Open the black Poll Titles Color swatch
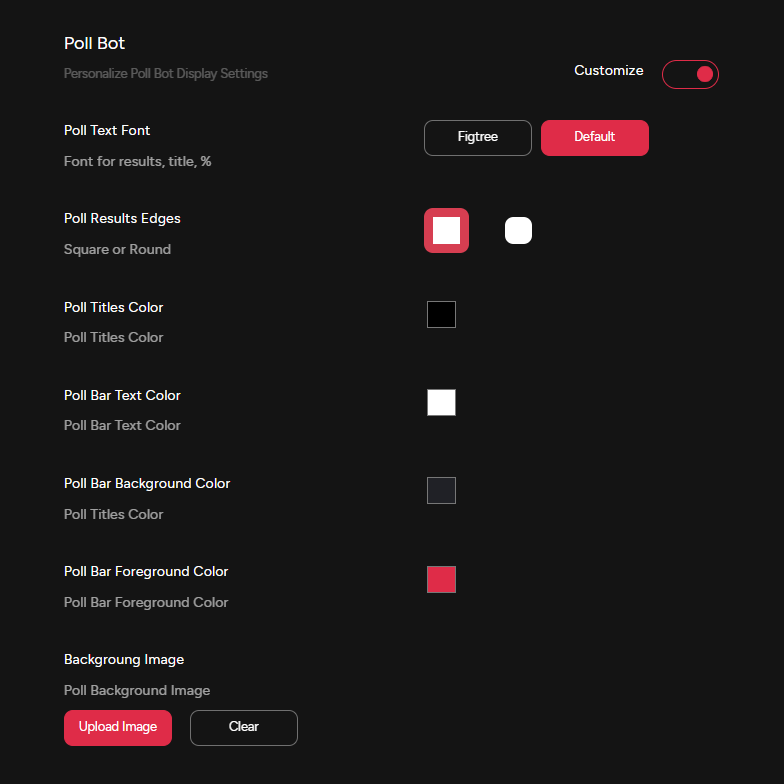Viewport: 784px width, 784px height. [x=441, y=314]
